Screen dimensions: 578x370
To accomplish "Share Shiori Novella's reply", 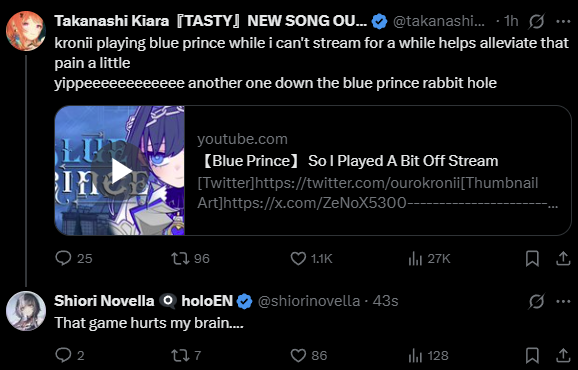I will (563, 355).
